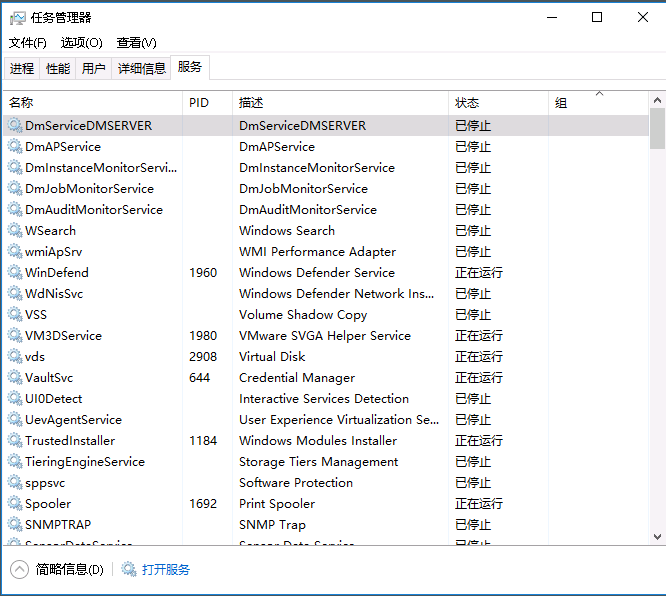The width and height of the screenshot is (666, 596).
Task: Minimize the Task Manager window
Action: (552, 17)
